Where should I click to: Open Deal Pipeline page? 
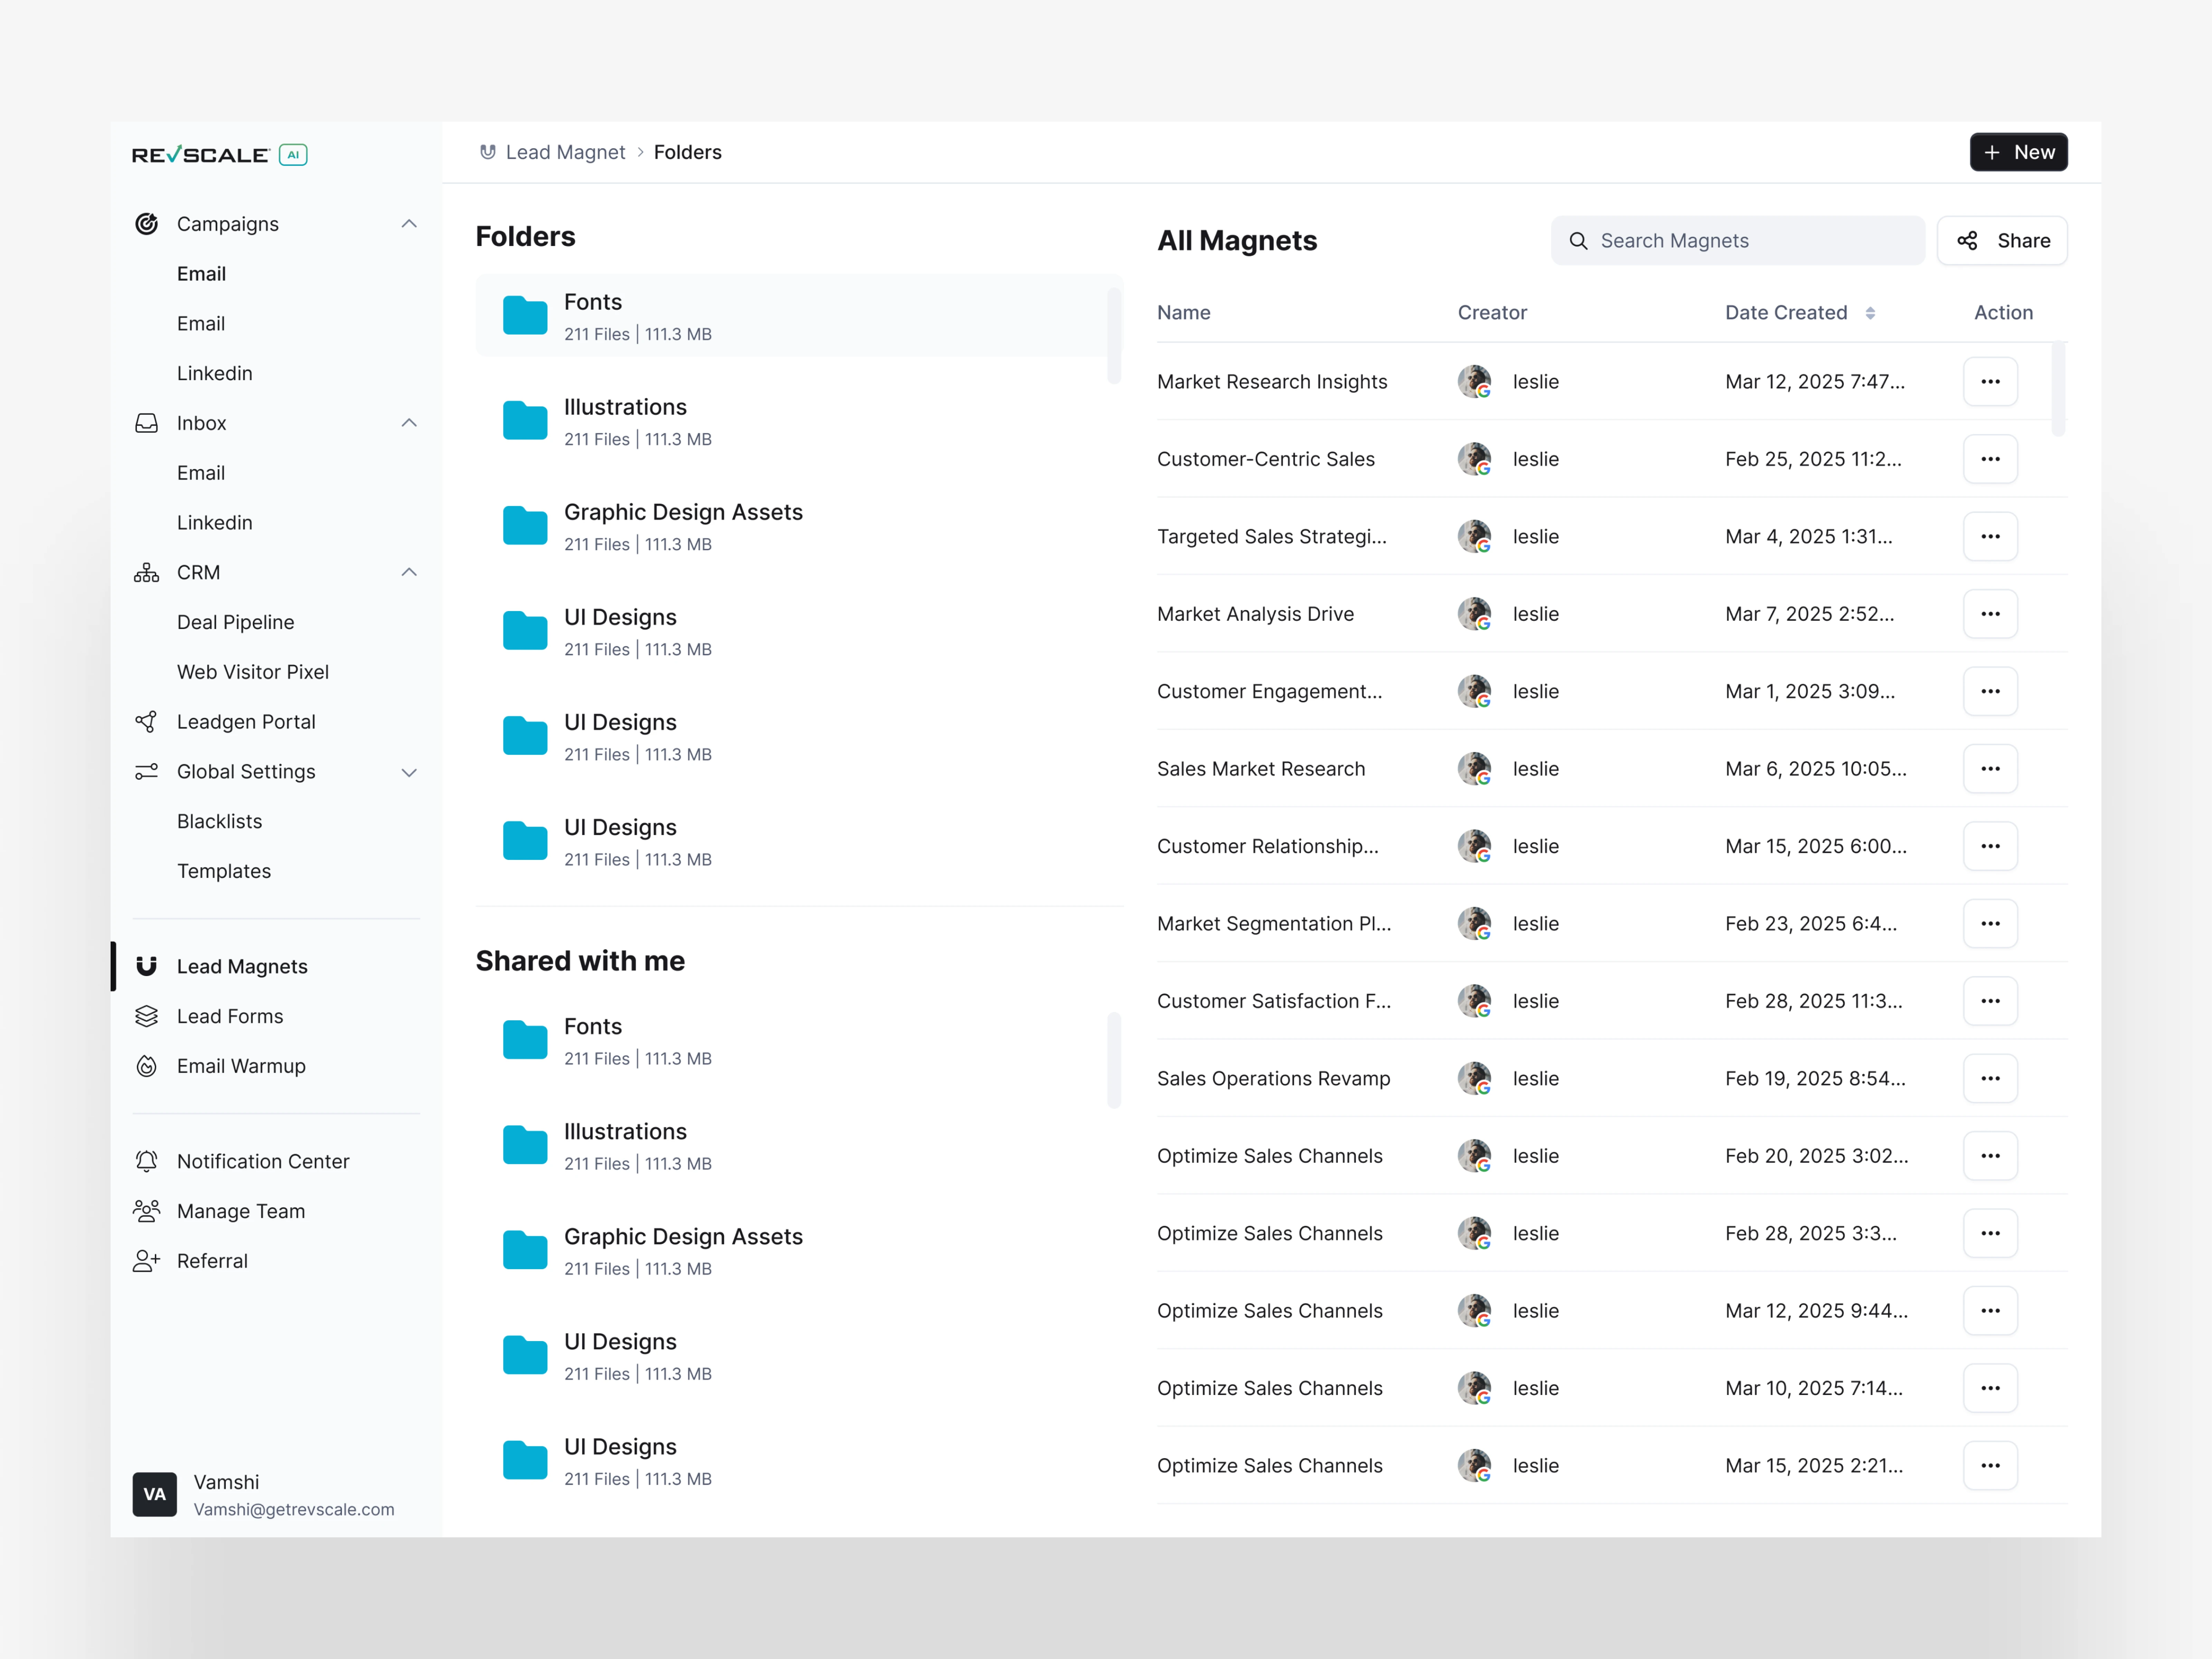click(236, 622)
